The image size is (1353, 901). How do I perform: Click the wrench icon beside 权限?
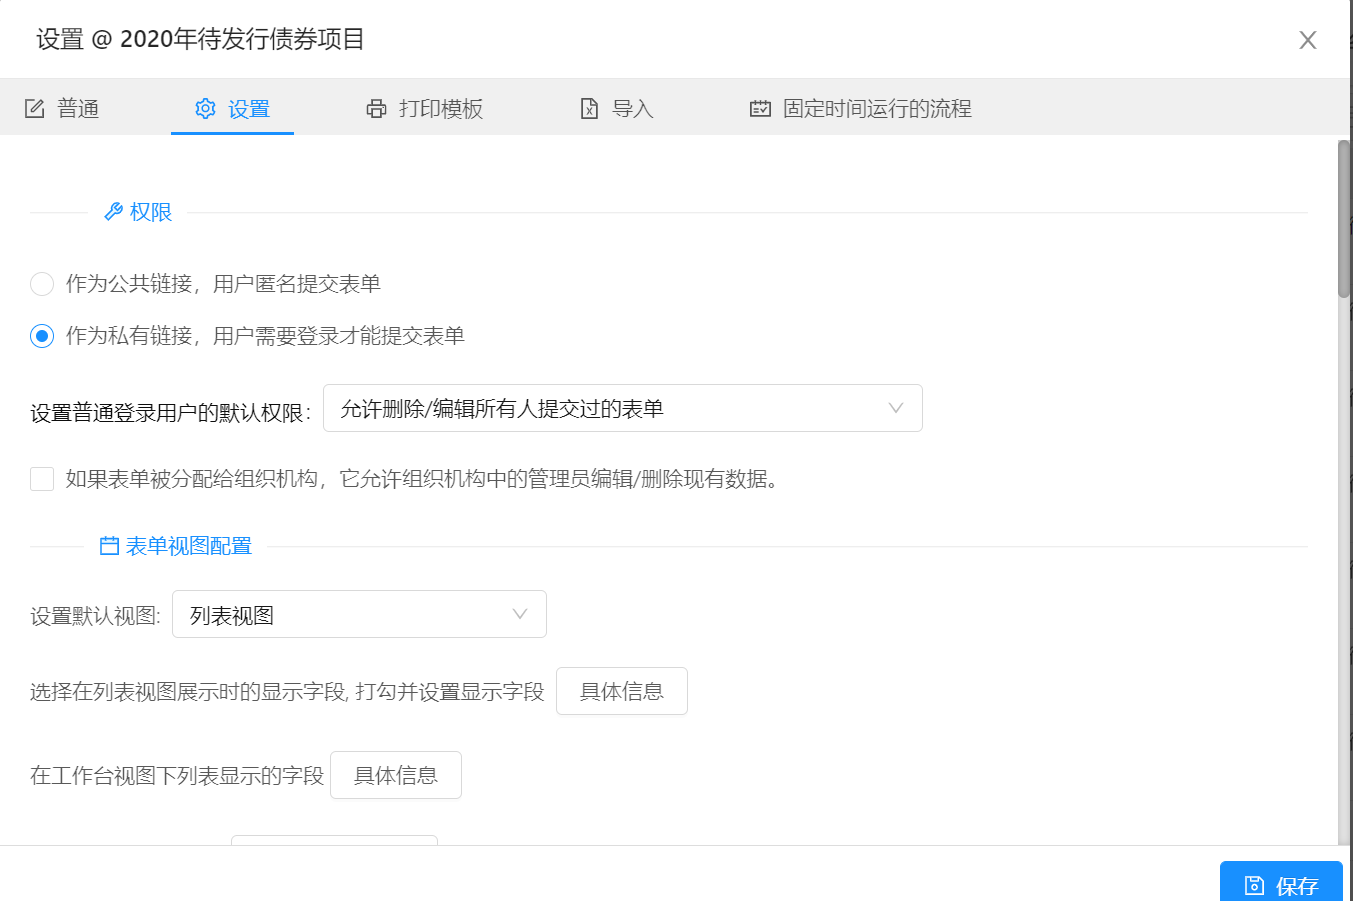coord(113,212)
